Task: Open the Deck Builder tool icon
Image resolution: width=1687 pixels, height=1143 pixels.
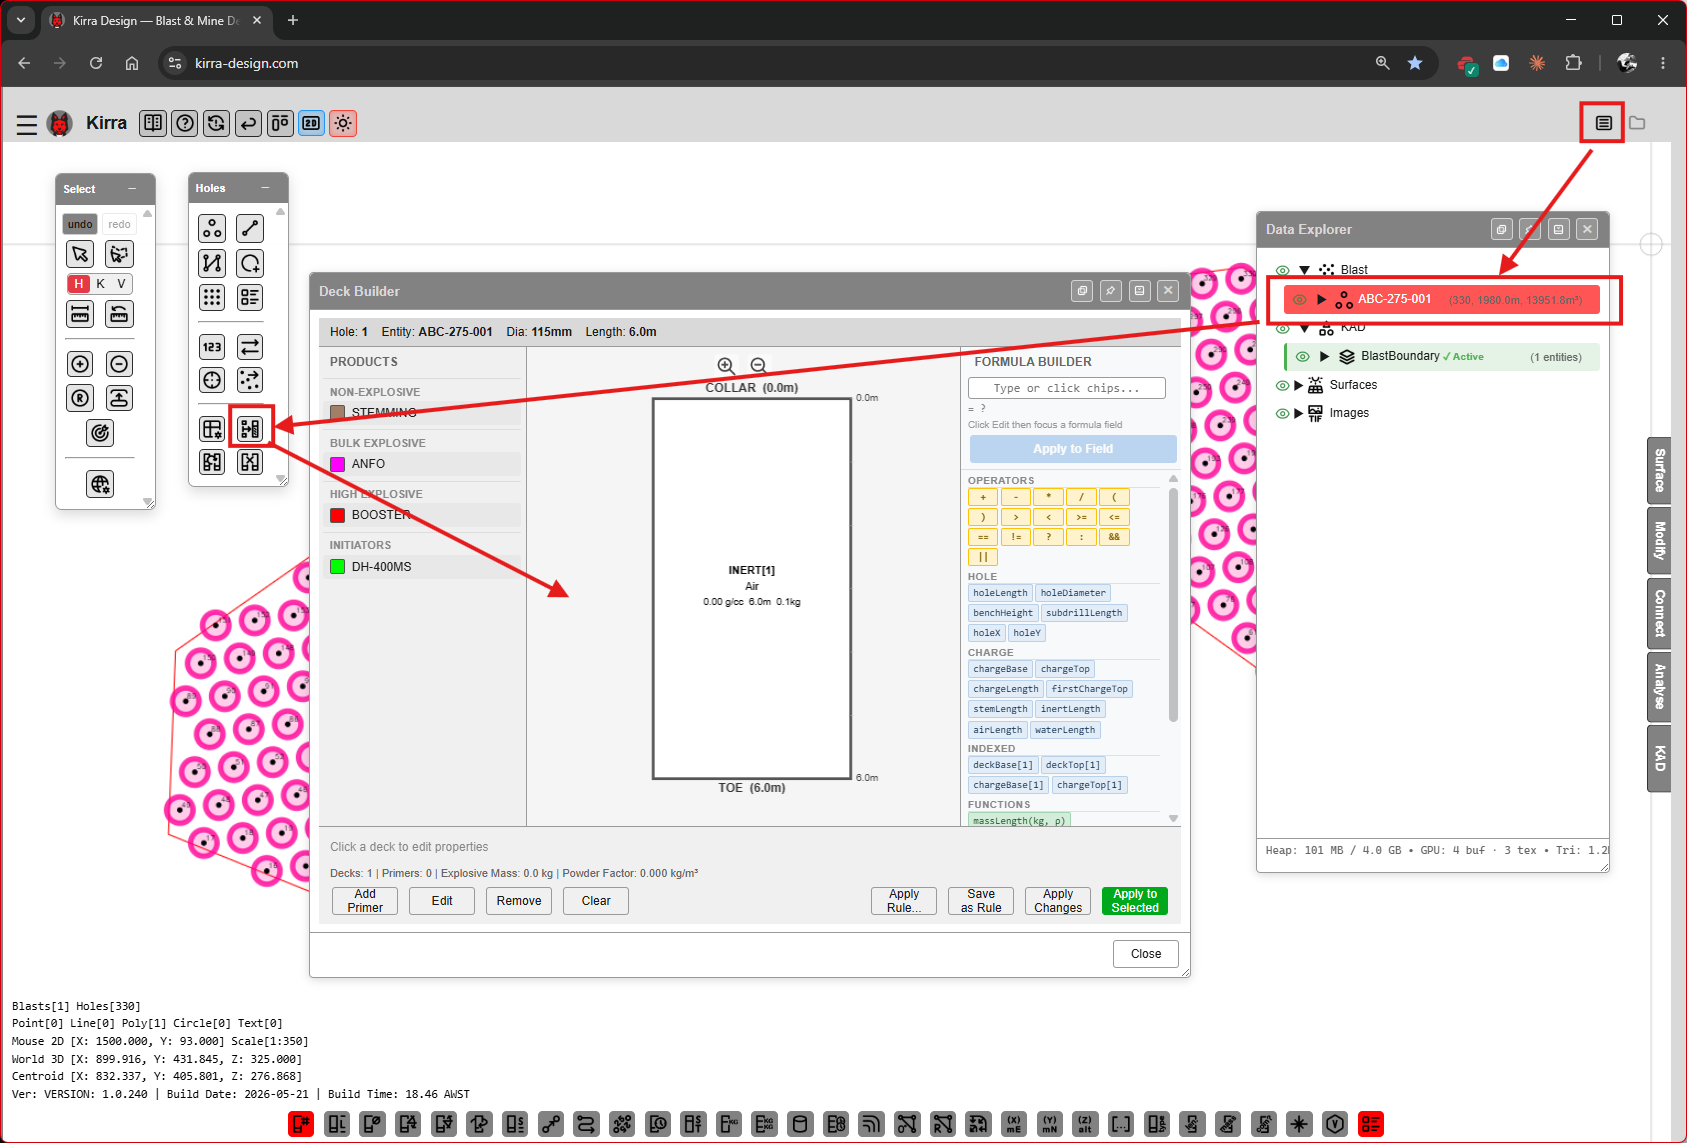Action: (x=250, y=429)
